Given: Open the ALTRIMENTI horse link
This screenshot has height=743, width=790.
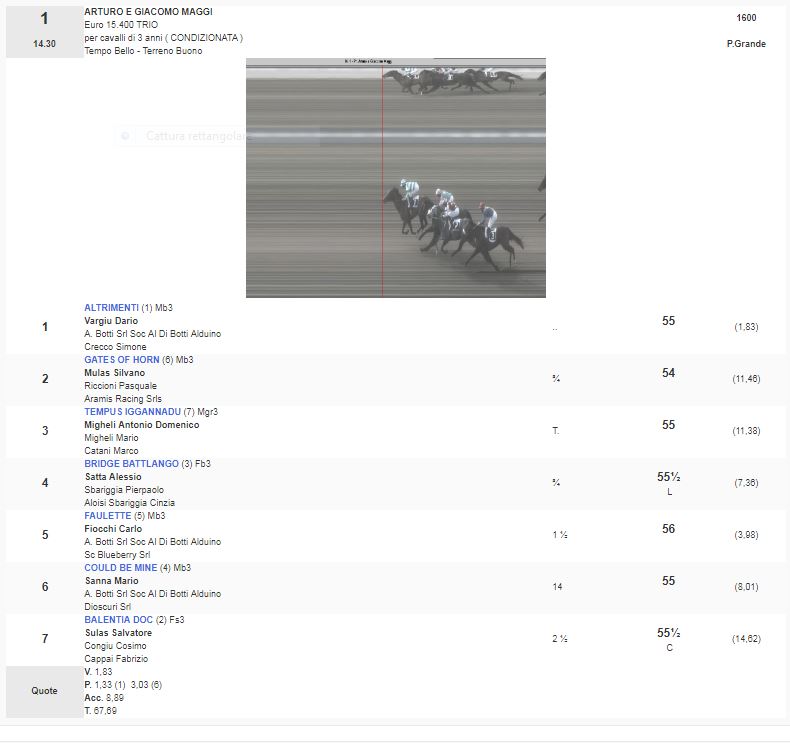Looking at the screenshot, I should [x=112, y=308].
